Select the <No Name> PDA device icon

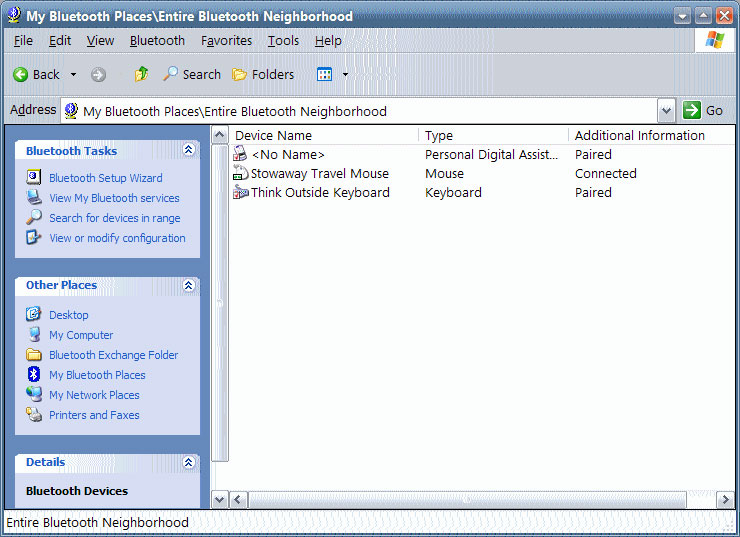click(240, 154)
